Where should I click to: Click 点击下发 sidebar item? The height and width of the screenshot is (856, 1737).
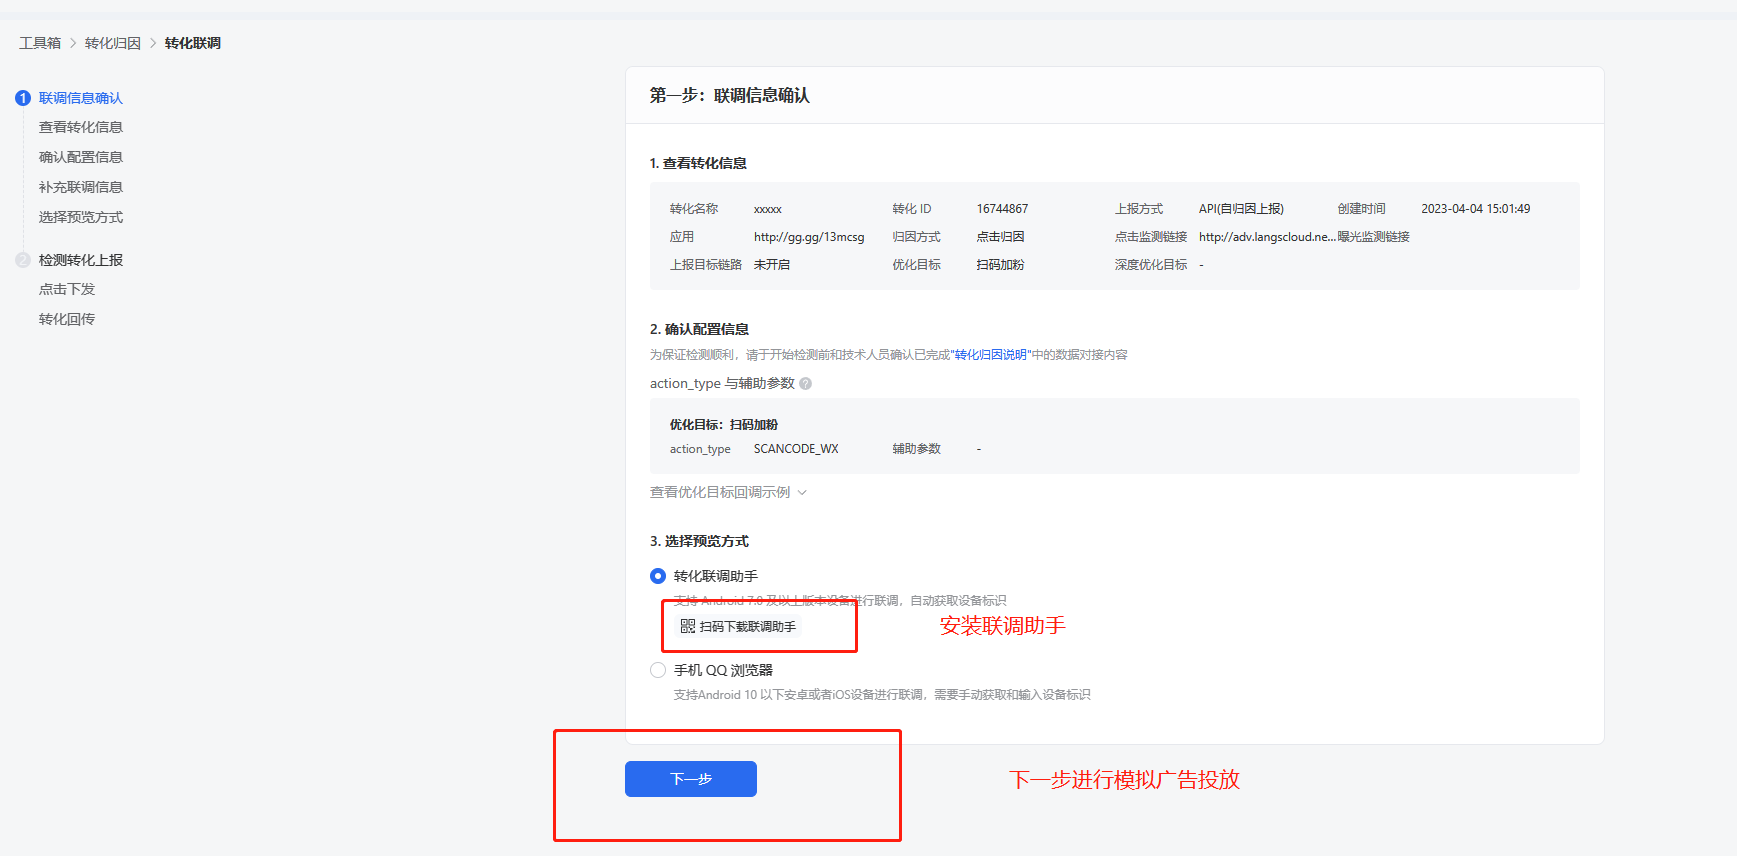66,289
